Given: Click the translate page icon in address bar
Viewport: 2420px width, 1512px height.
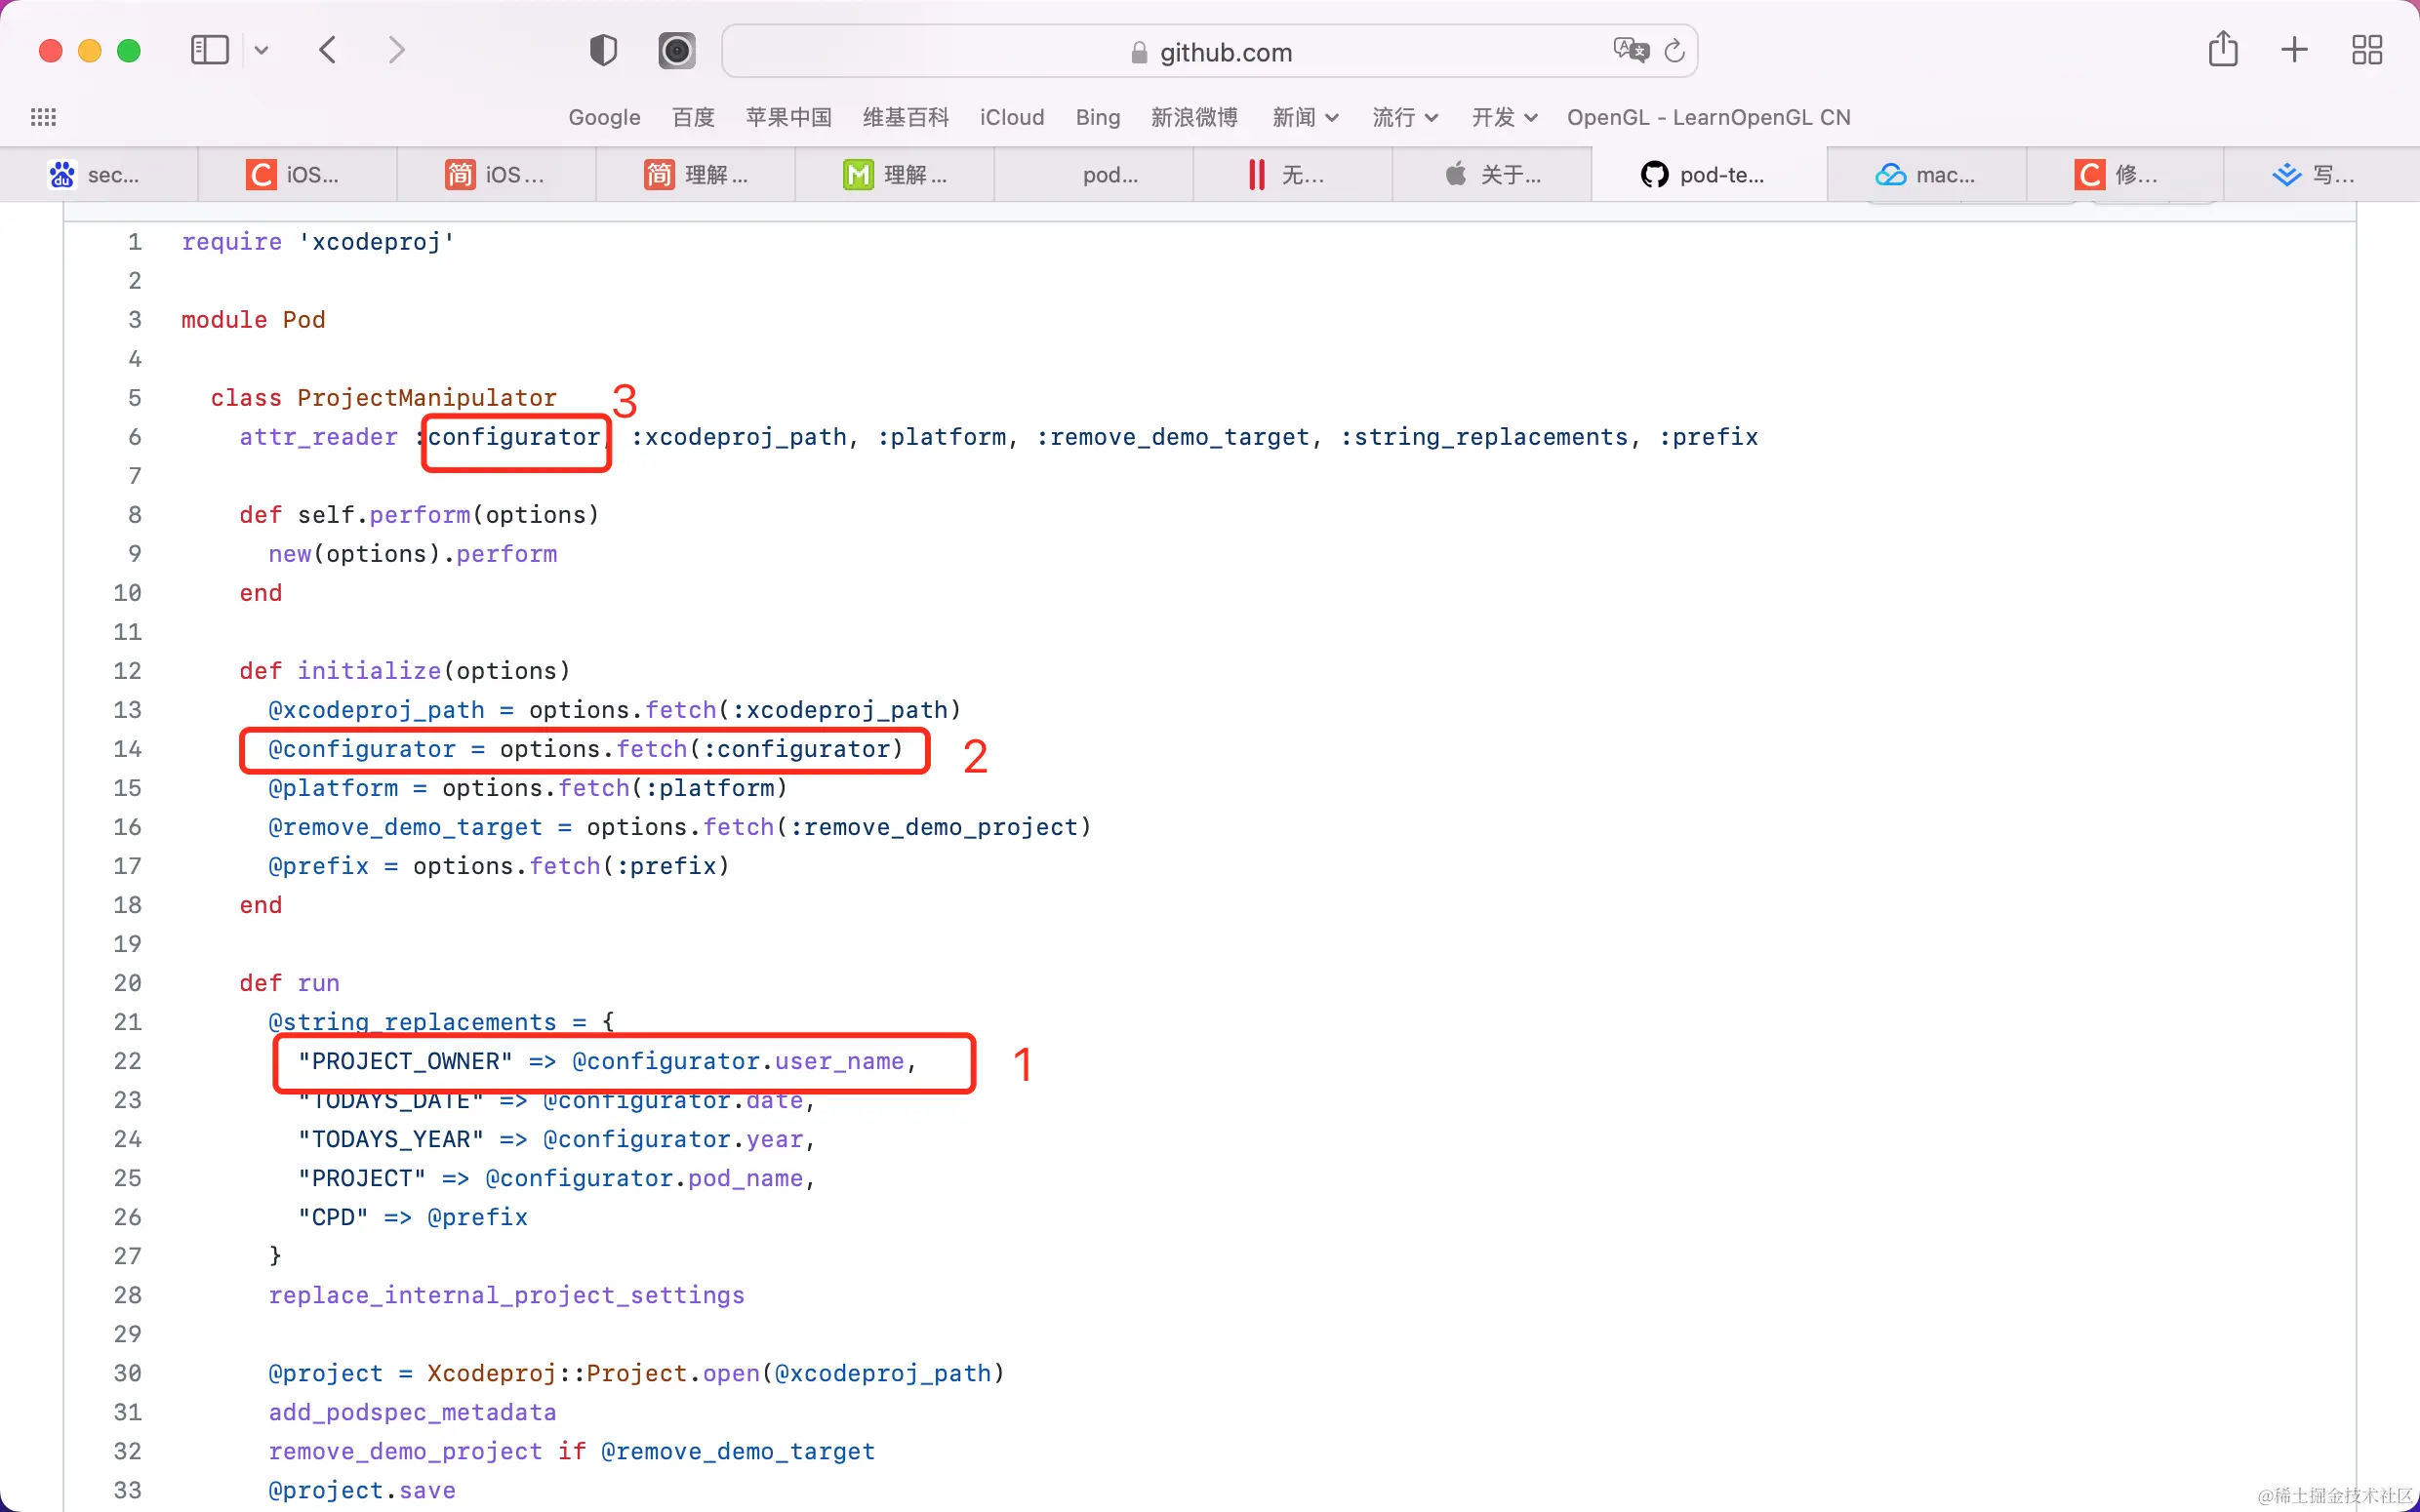Looking at the screenshot, I should [x=1630, y=50].
